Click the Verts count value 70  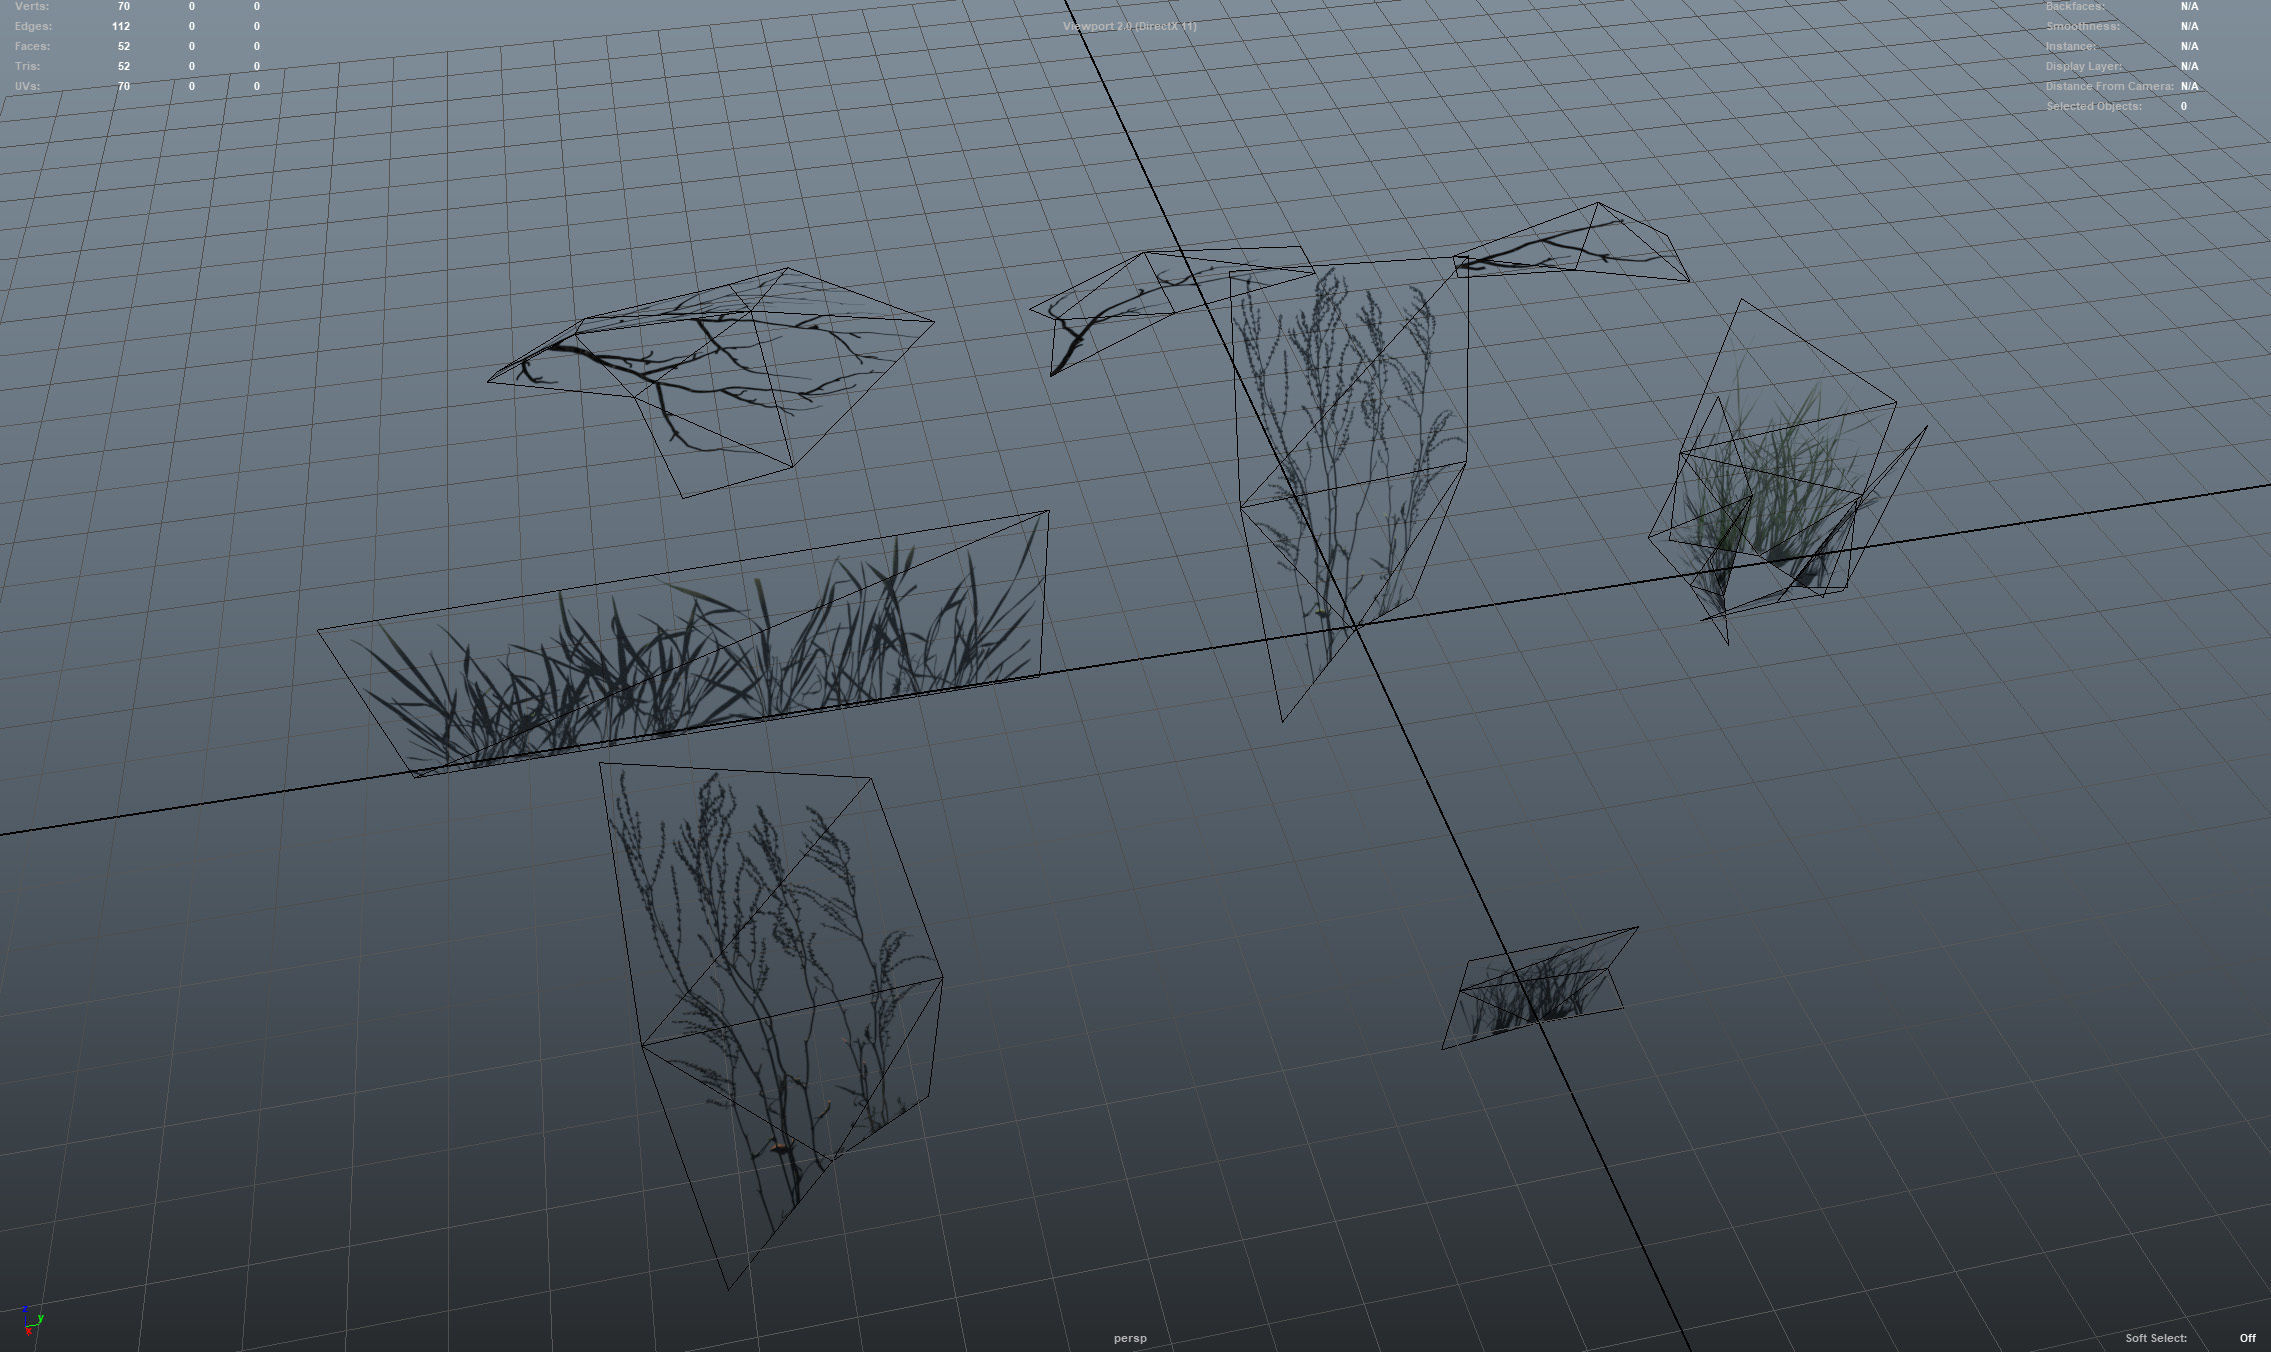(124, 6)
